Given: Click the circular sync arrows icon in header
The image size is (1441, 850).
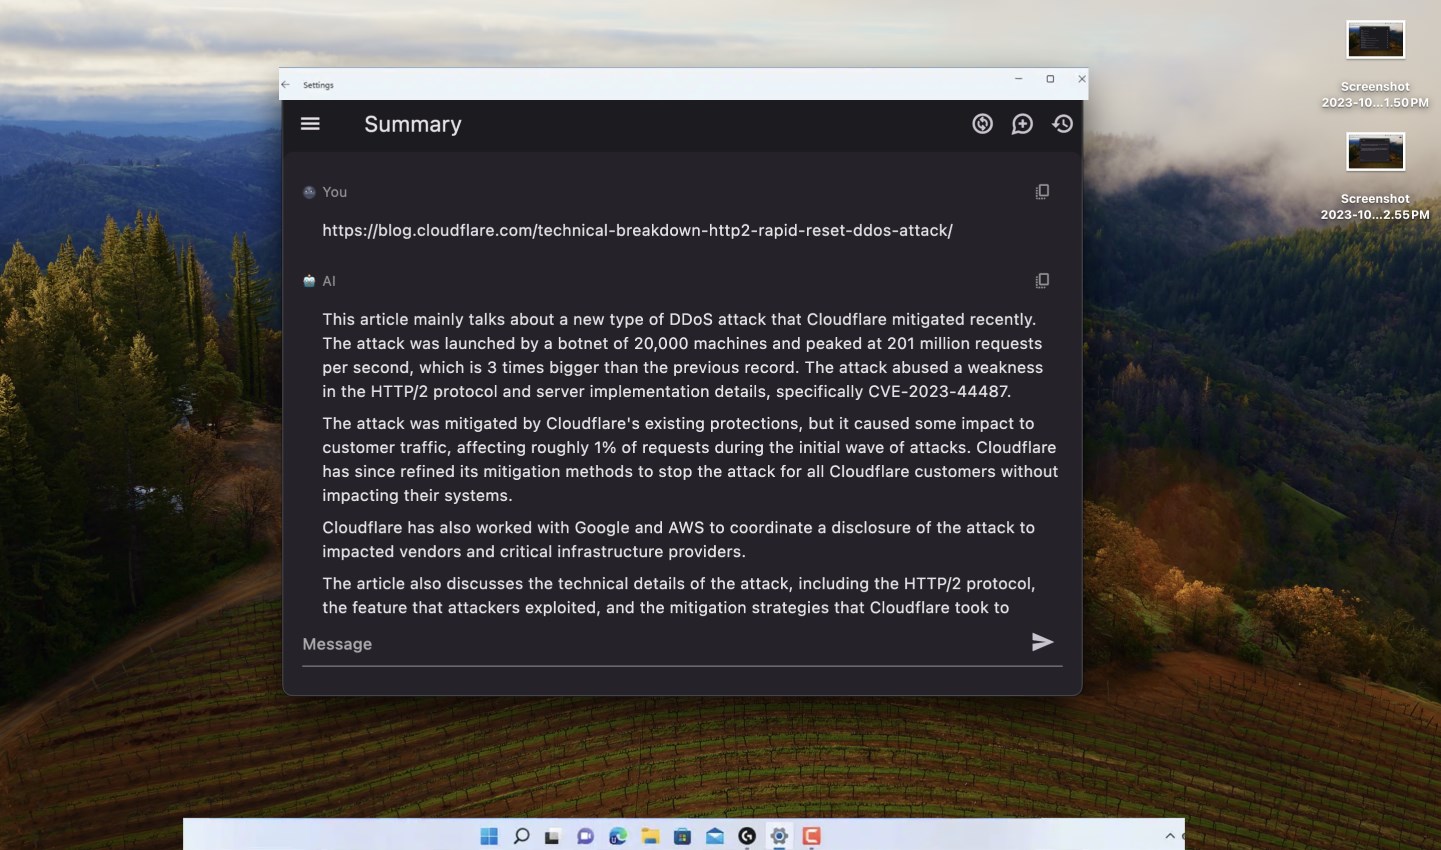Looking at the screenshot, I should tap(982, 124).
